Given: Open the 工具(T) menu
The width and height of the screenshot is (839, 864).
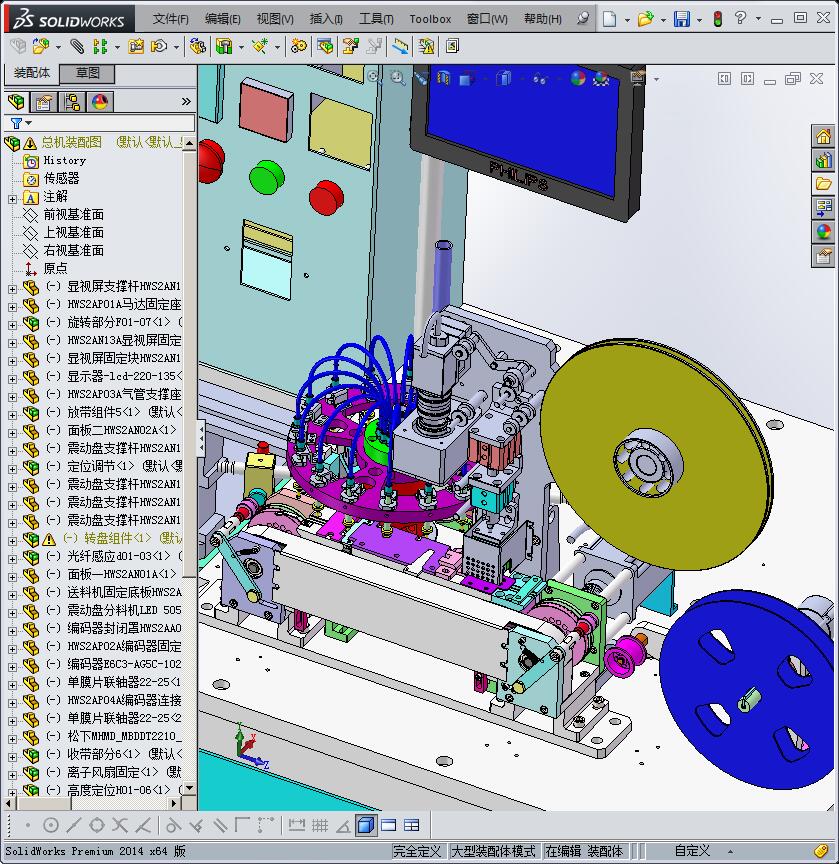Looking at the screenshot, I should coord(376,19).
